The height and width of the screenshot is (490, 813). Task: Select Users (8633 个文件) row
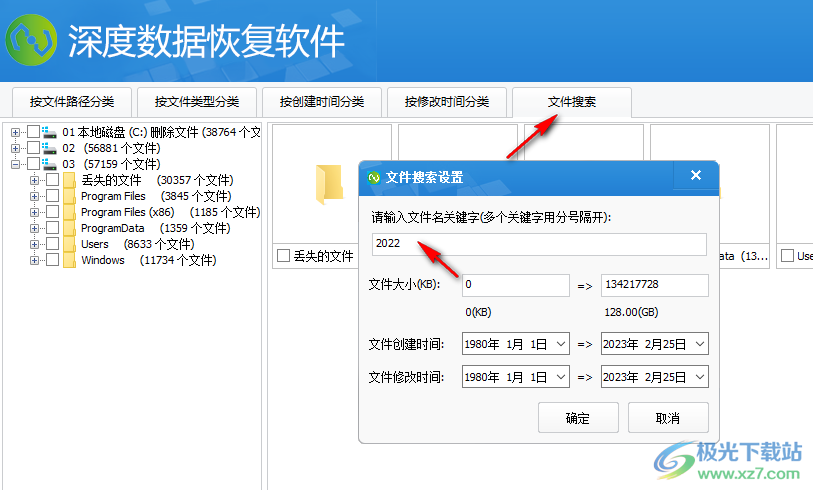click(137, 244)
